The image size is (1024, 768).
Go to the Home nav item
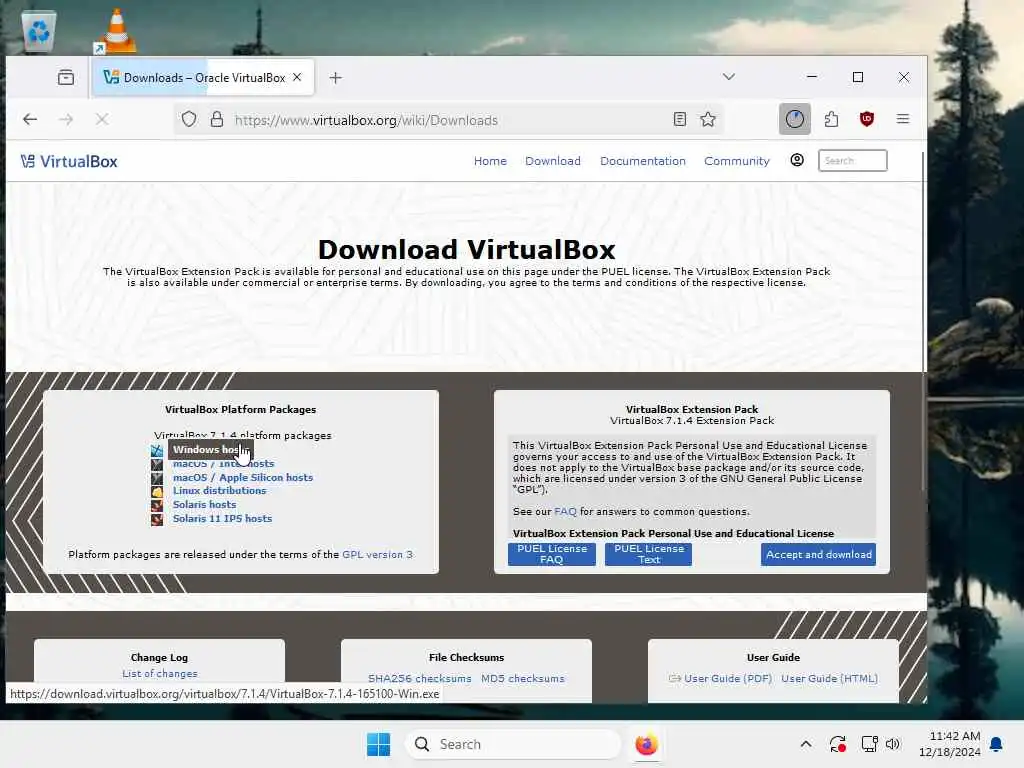[490, 161]
